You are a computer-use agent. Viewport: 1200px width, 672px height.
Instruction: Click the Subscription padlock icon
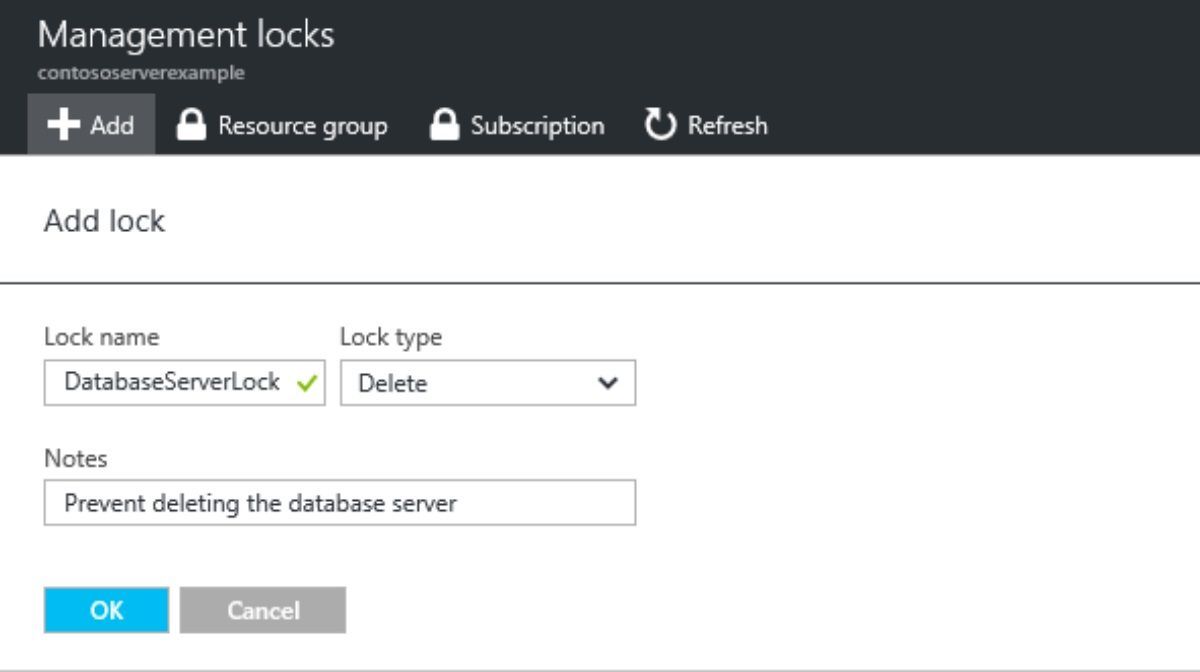tap(443, 125)
